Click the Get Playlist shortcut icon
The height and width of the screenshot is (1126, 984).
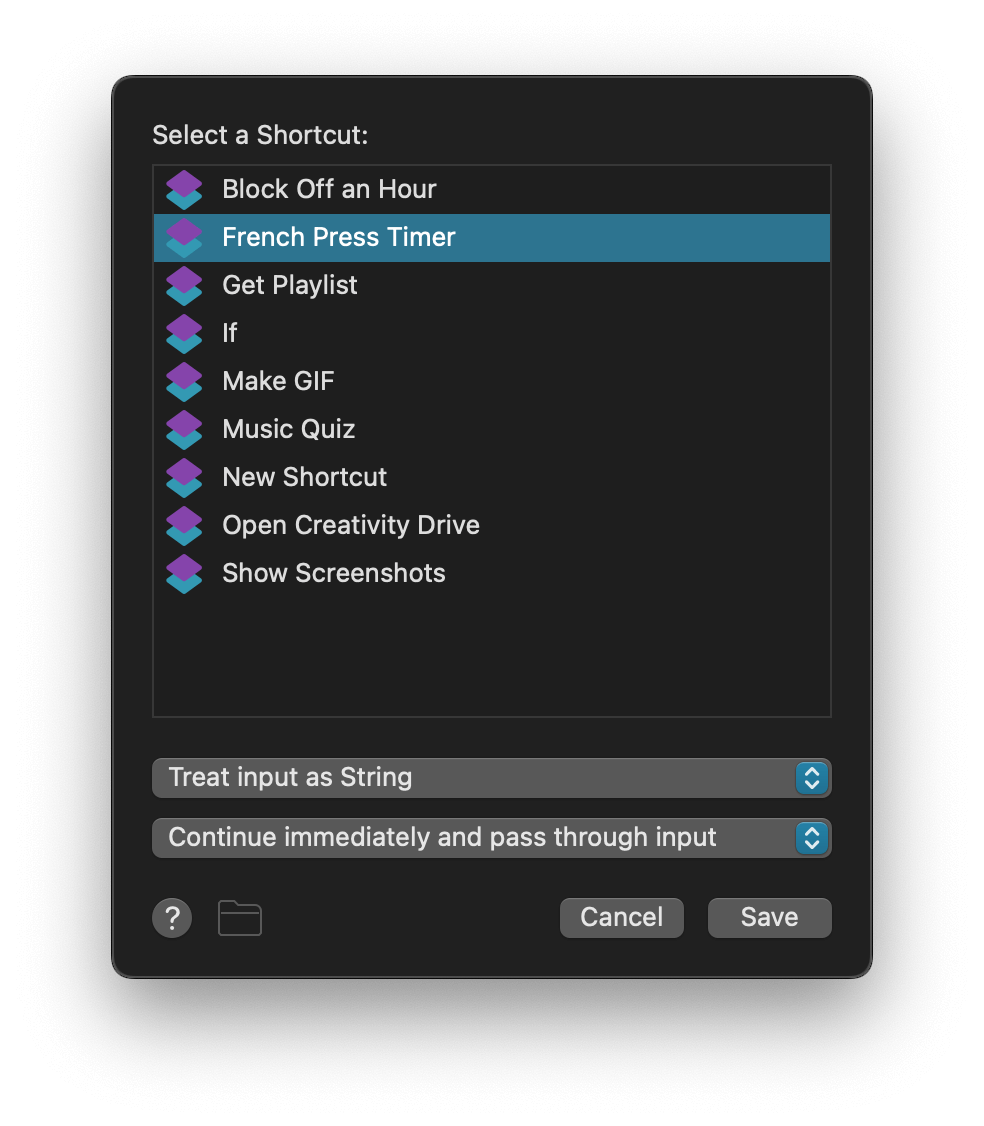[x=184, y=285]
